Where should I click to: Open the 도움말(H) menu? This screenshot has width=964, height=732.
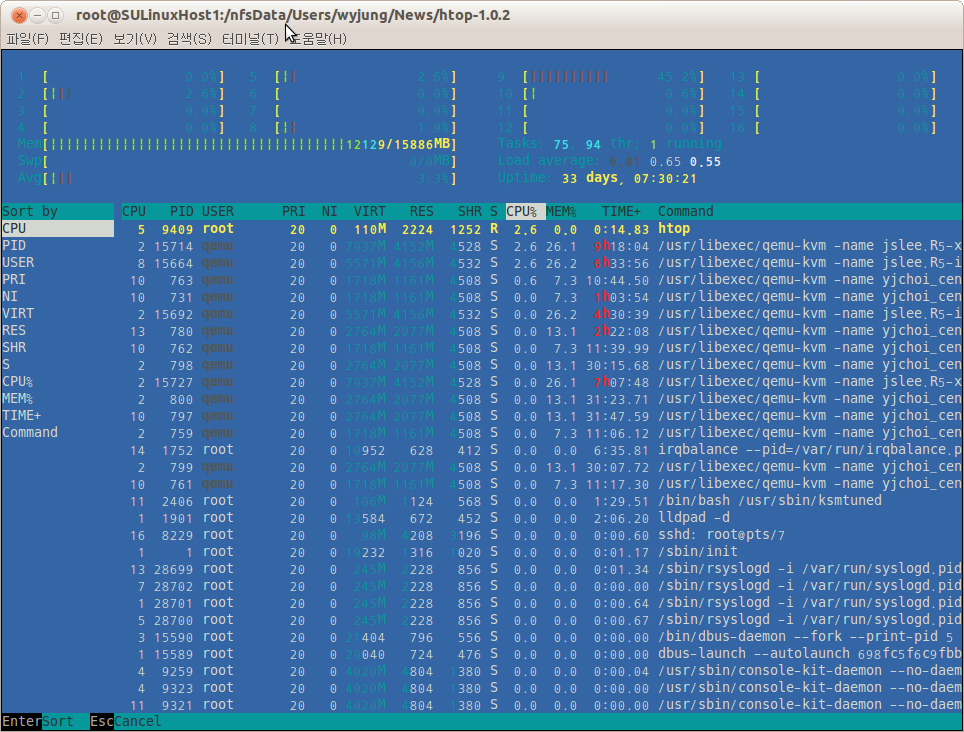318,39
